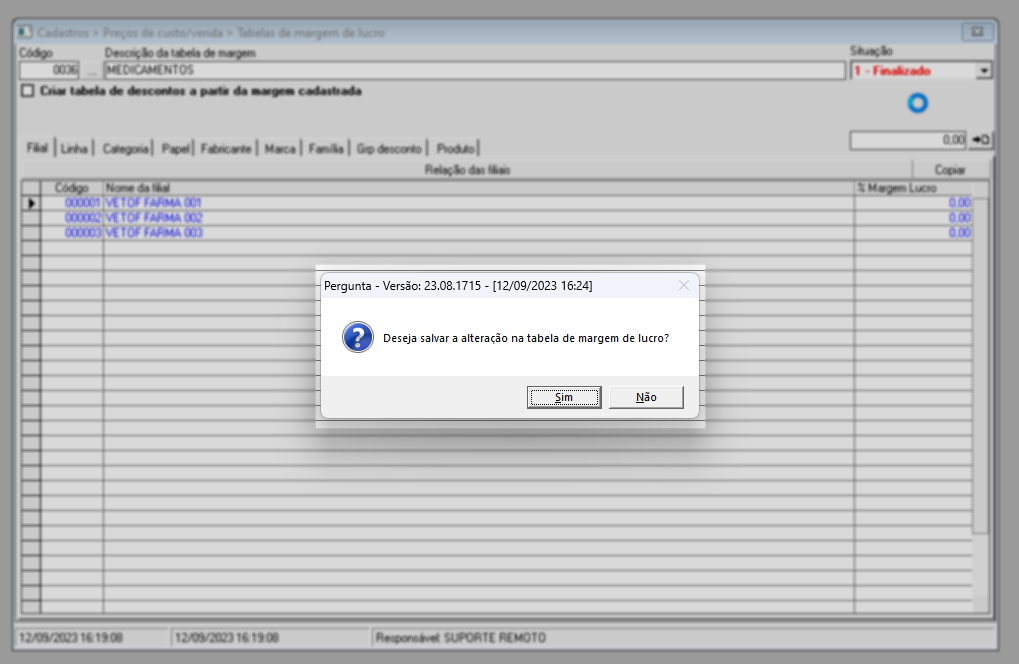1019x664 pixels.
Task: Click the Descrição da tabela de margem field
Action: (474, 70)
